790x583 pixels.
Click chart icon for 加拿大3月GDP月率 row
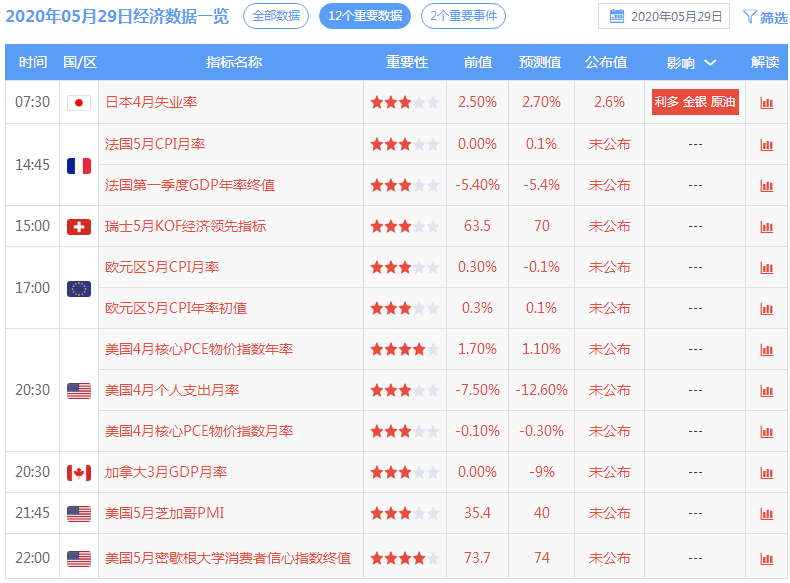766,473
